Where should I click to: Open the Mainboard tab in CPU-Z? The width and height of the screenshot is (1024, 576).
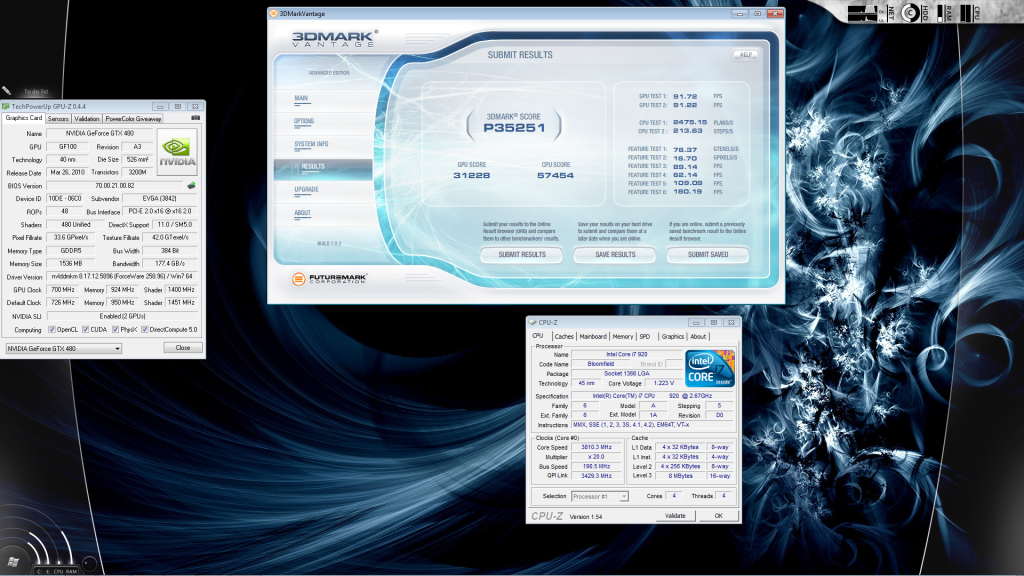coord(593,336)
